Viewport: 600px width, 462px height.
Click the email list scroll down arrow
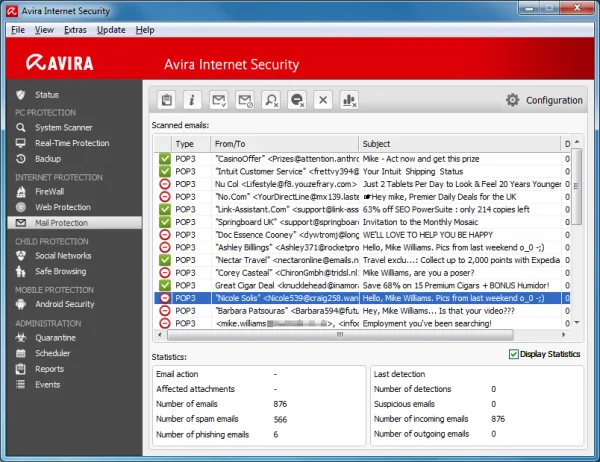point(577,323)
